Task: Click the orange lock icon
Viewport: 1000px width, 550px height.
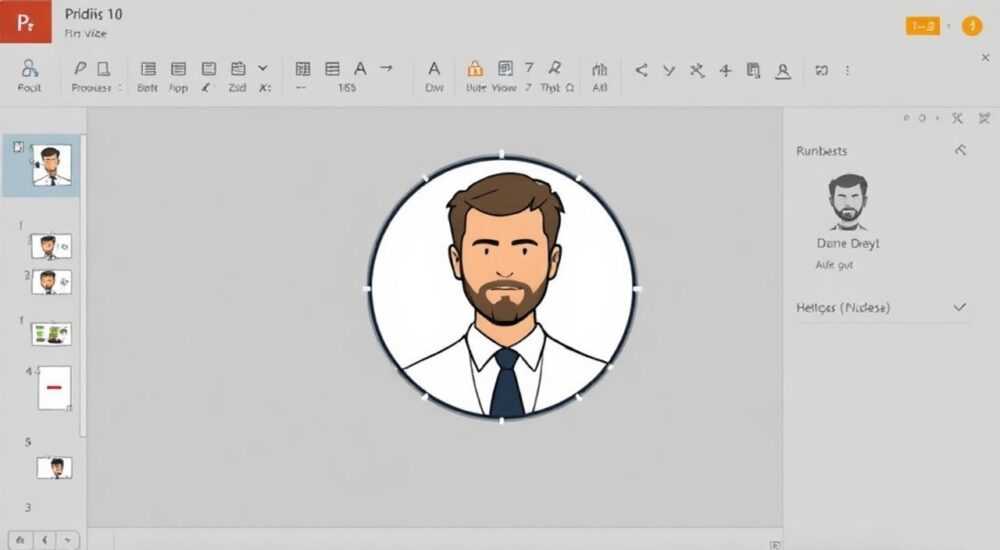Action: (474, 68)
